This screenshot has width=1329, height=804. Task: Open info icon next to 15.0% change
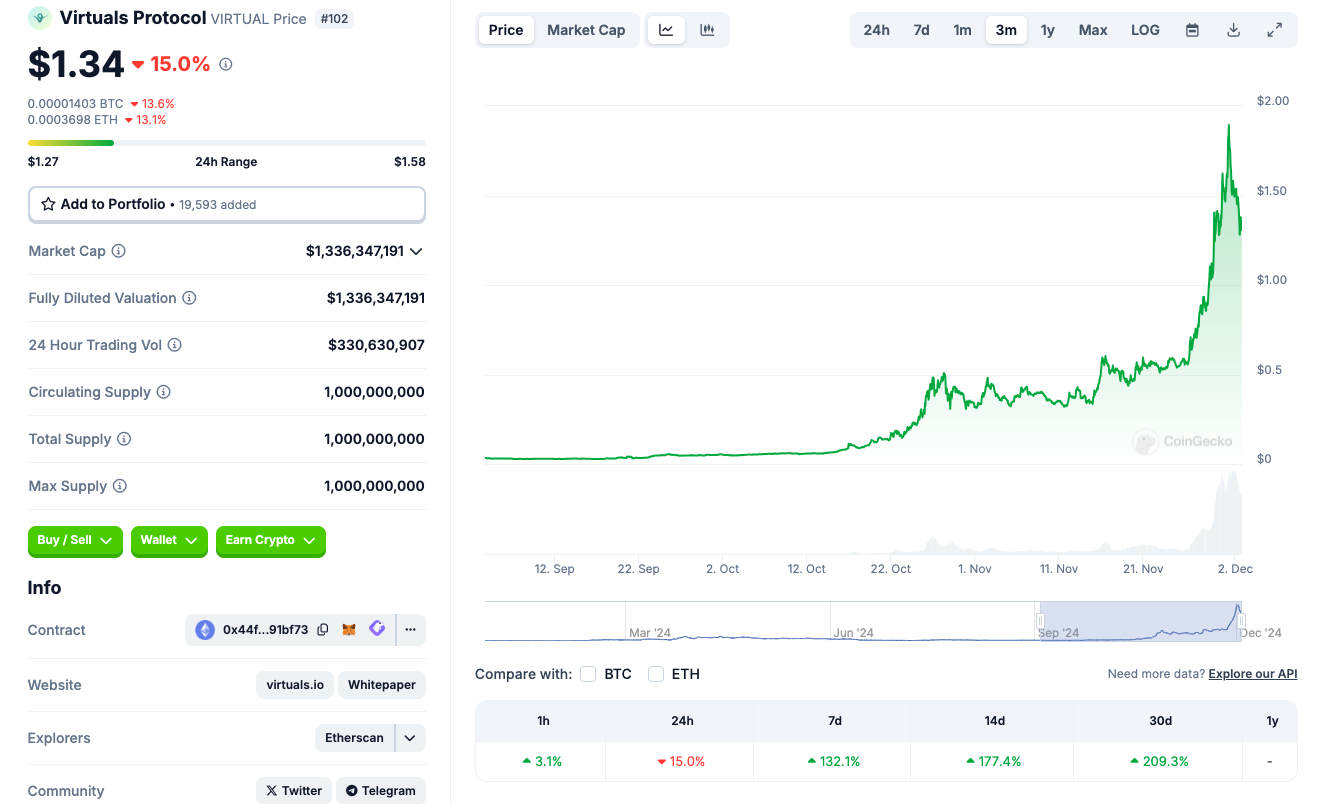(226, 64)
